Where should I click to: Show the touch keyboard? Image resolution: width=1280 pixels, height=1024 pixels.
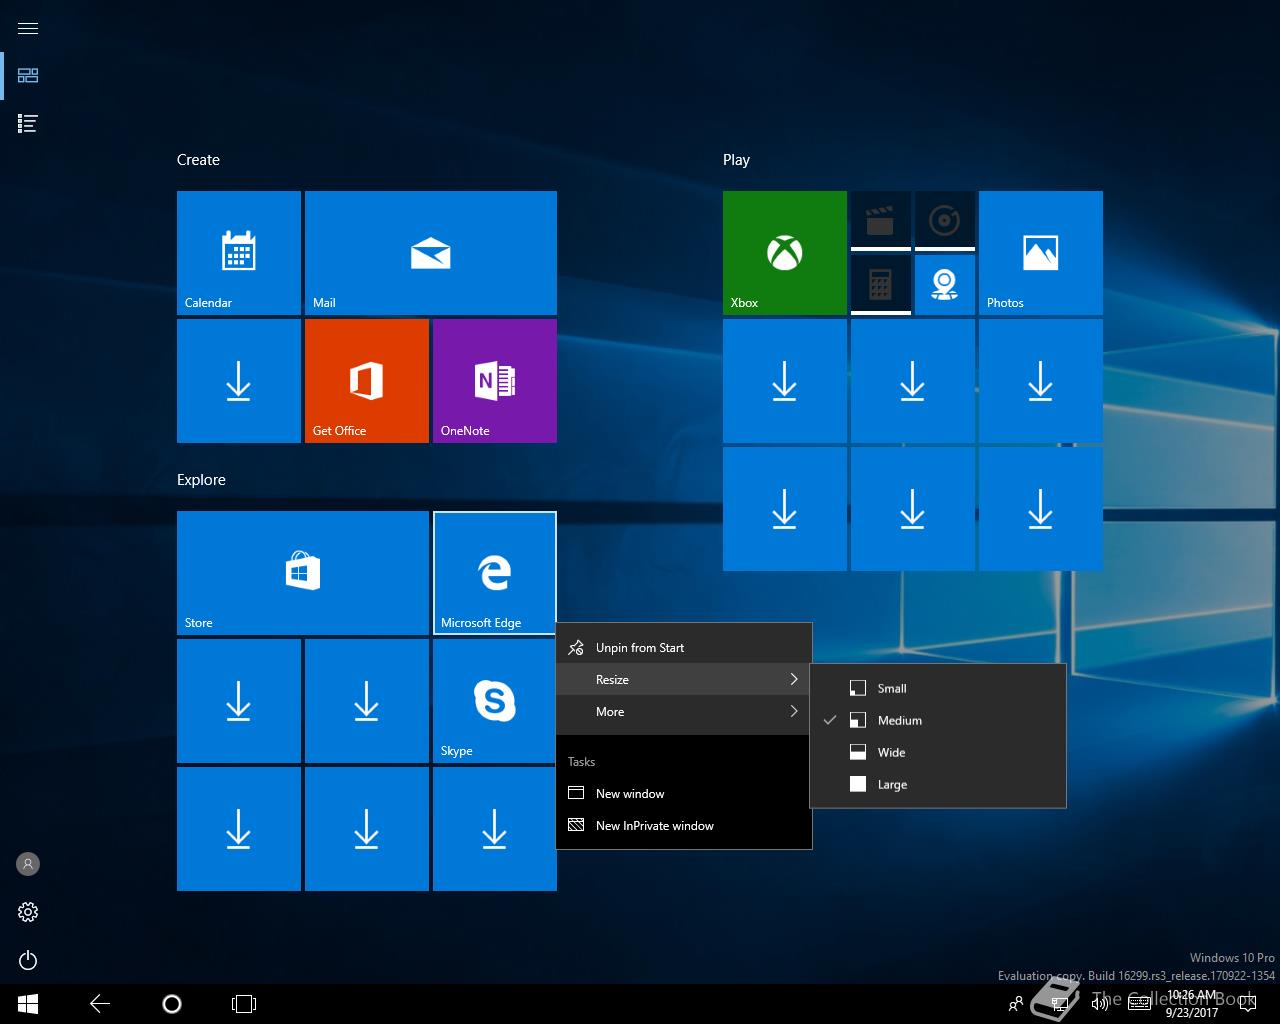coord(1138,1004)
